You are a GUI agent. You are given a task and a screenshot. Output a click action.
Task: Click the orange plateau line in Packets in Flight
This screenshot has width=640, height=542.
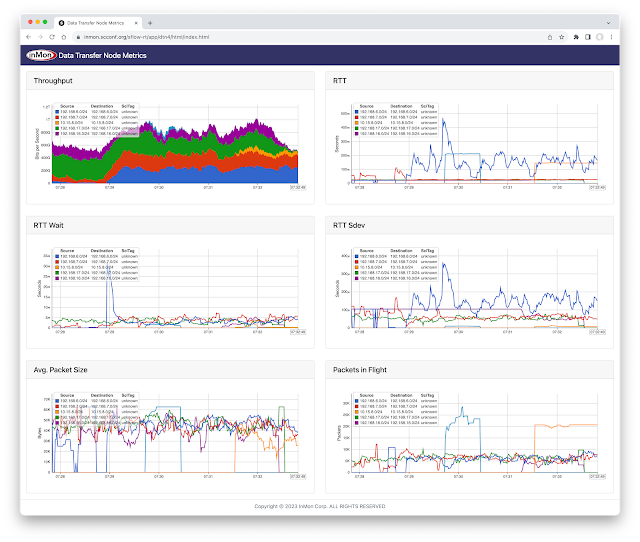click(x=567, y=425)
